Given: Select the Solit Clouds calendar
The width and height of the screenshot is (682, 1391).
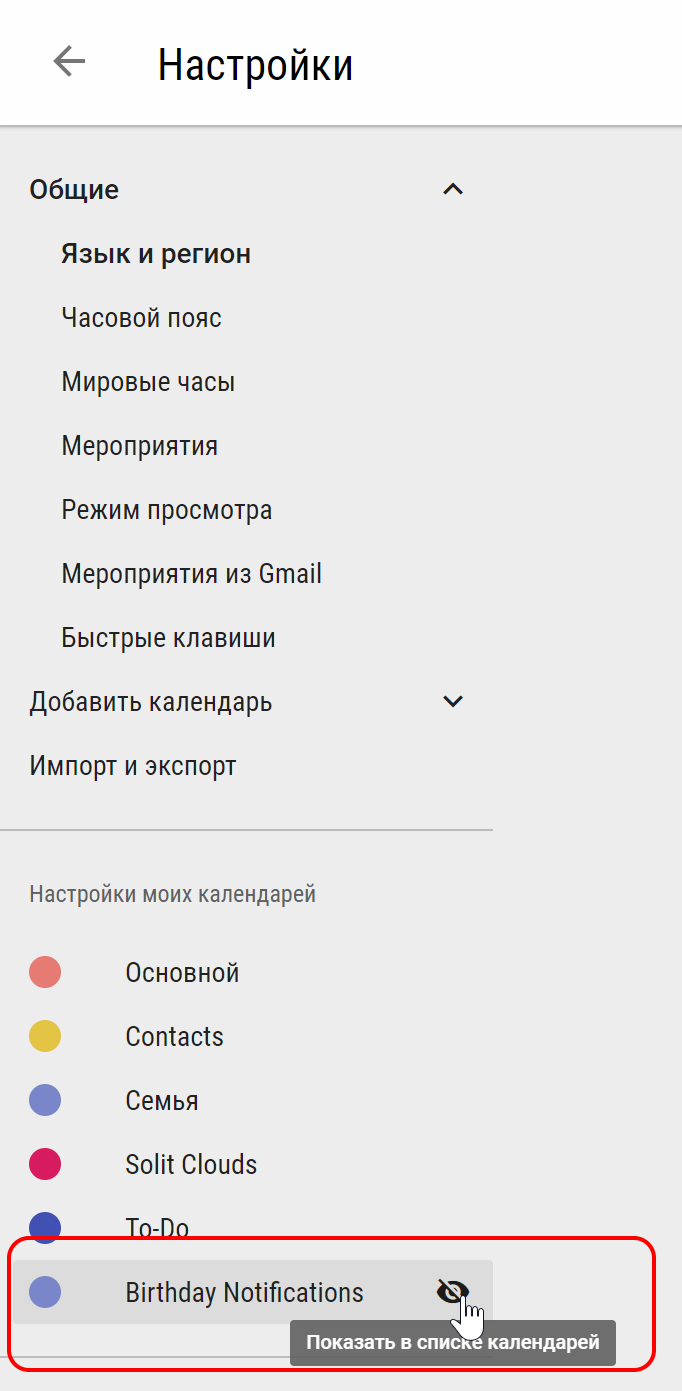Looking at the screenshot, I should (191, 1164).
